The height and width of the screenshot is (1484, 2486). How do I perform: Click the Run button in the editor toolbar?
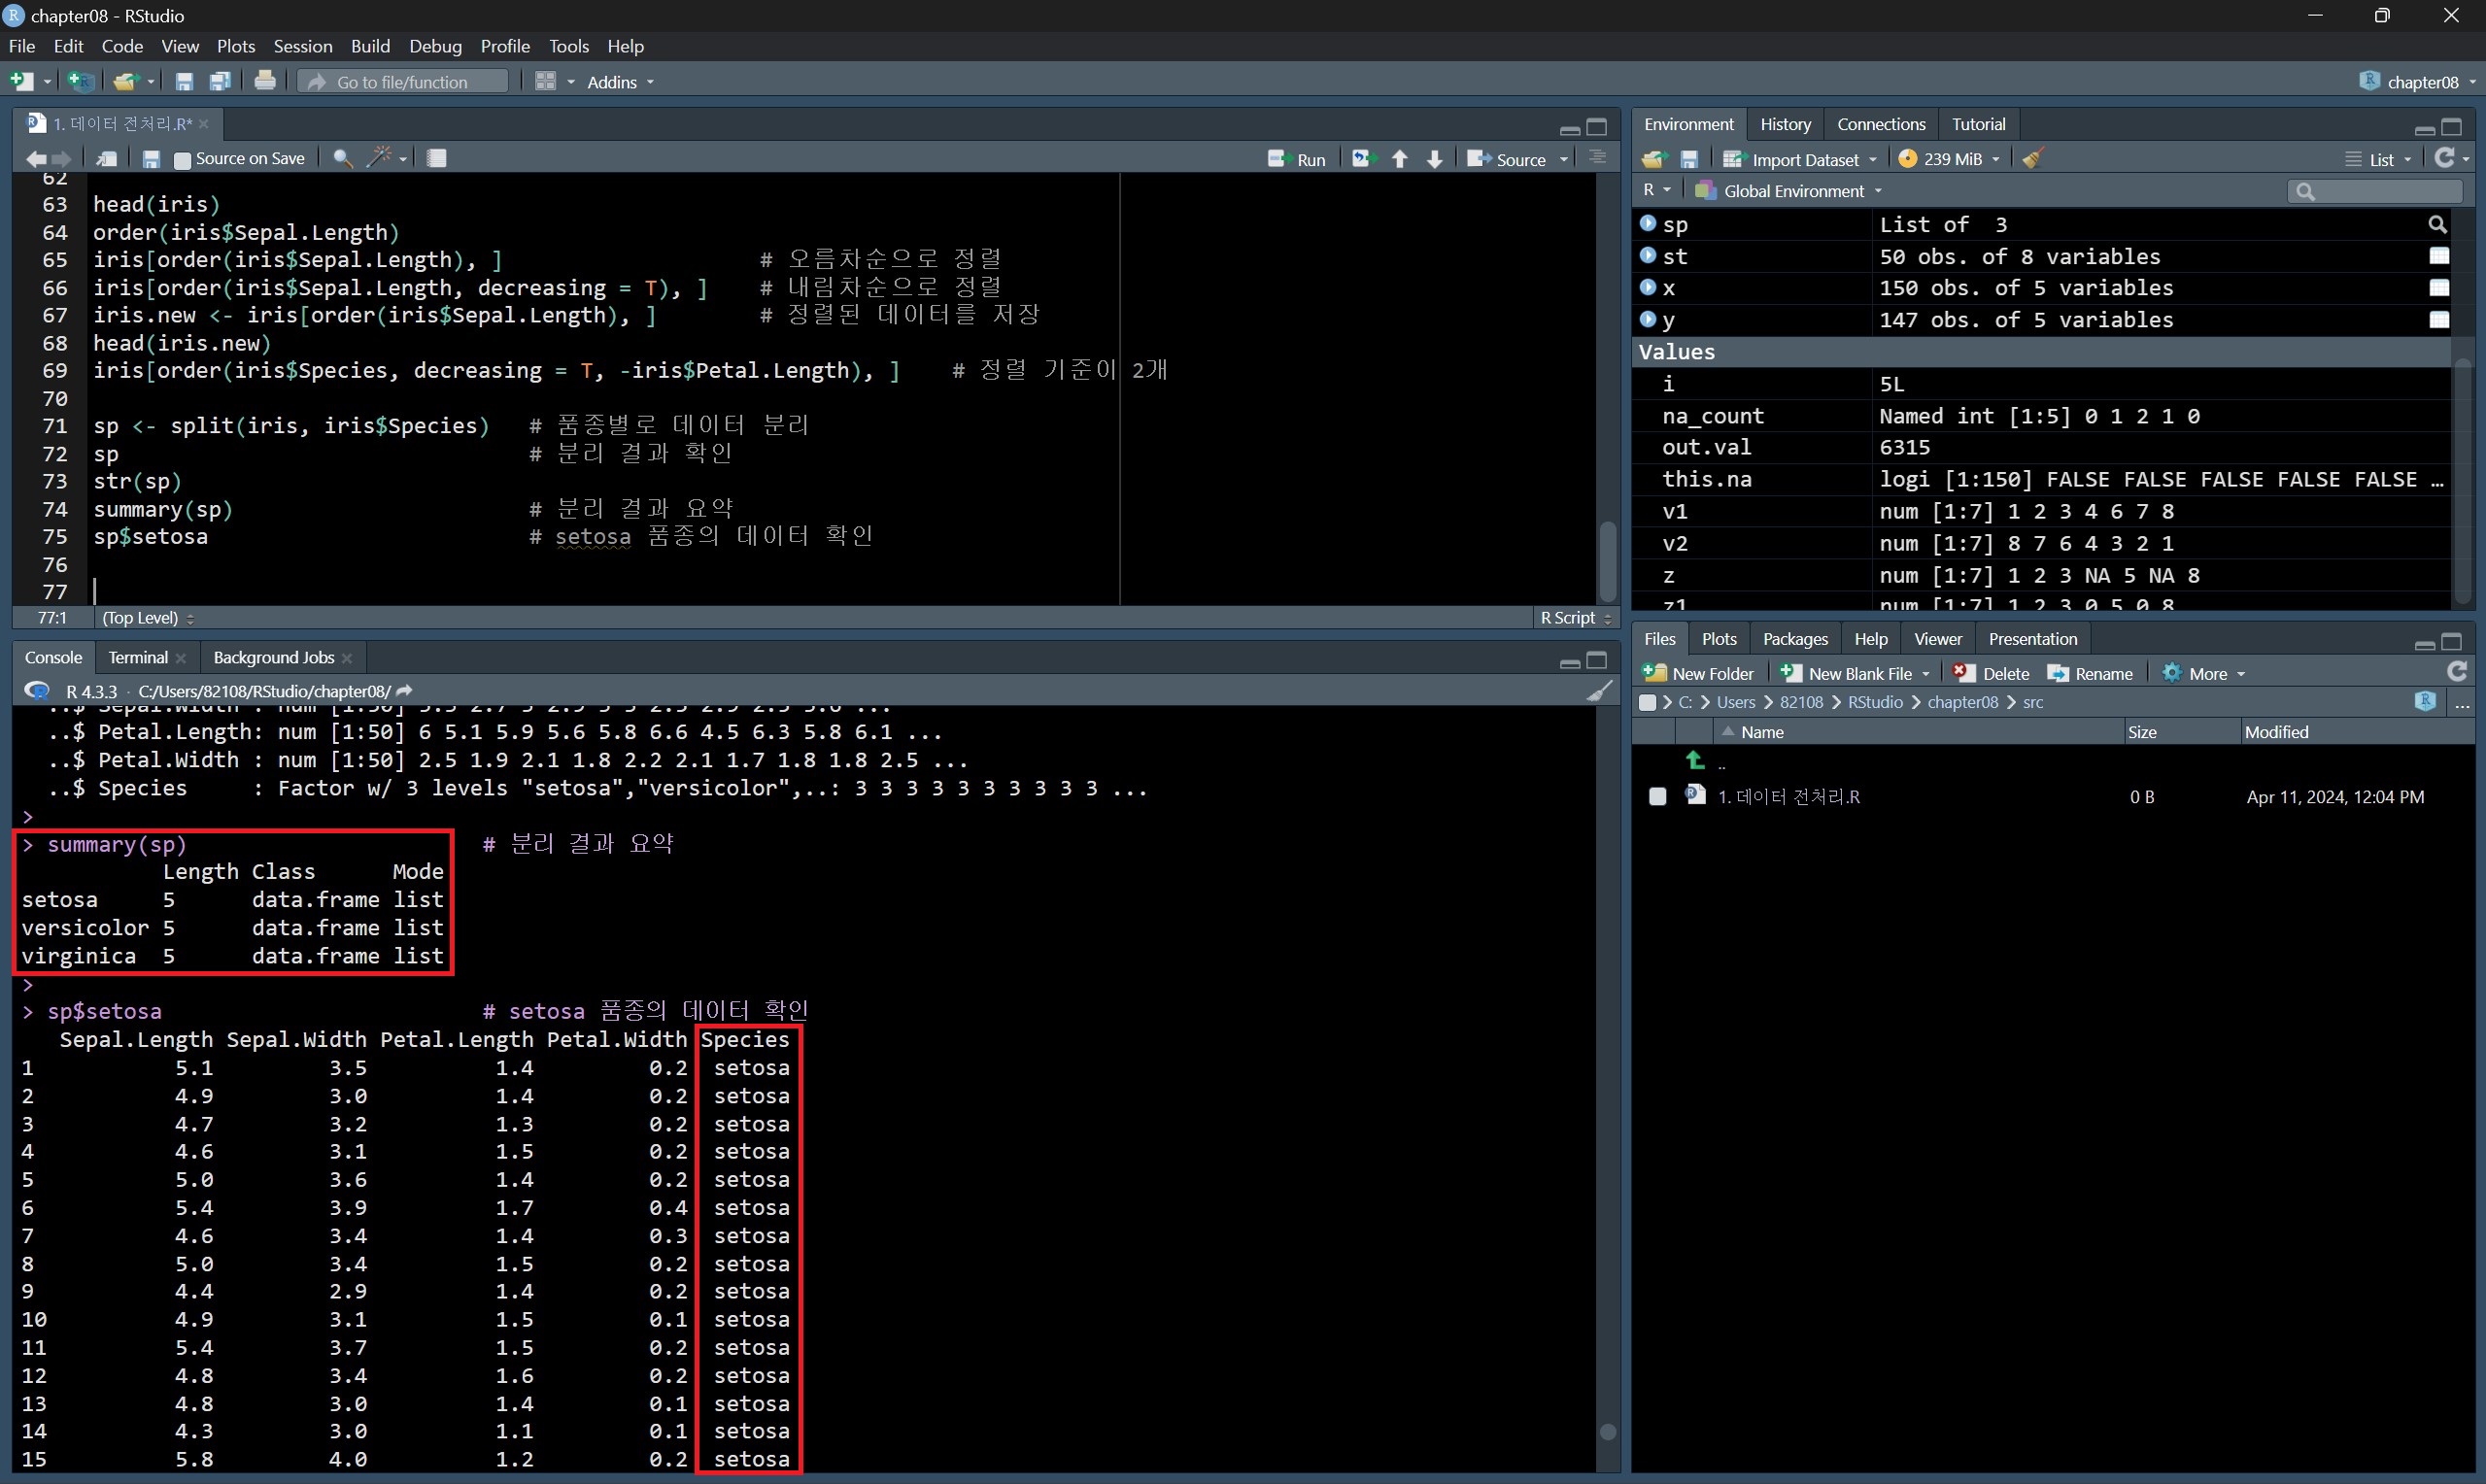click(x=1297, y=159)
